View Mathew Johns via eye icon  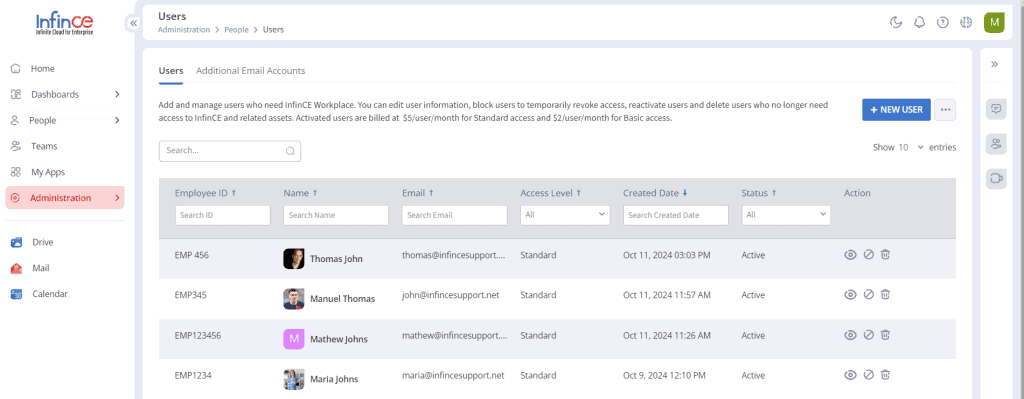[850, 335]
